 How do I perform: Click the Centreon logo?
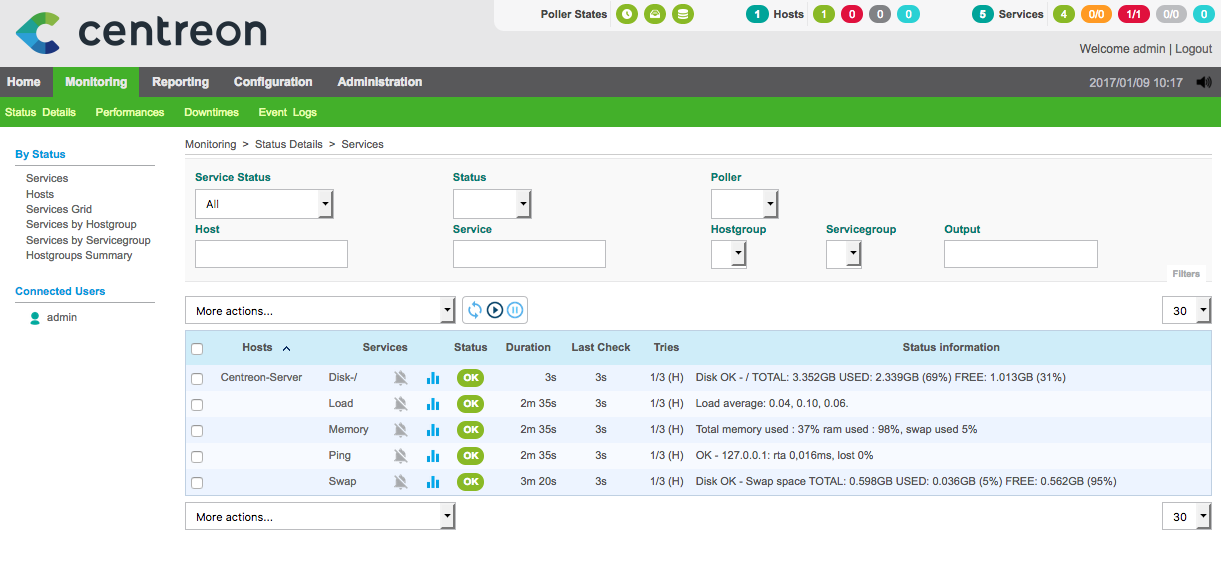[x=142, y=32]
